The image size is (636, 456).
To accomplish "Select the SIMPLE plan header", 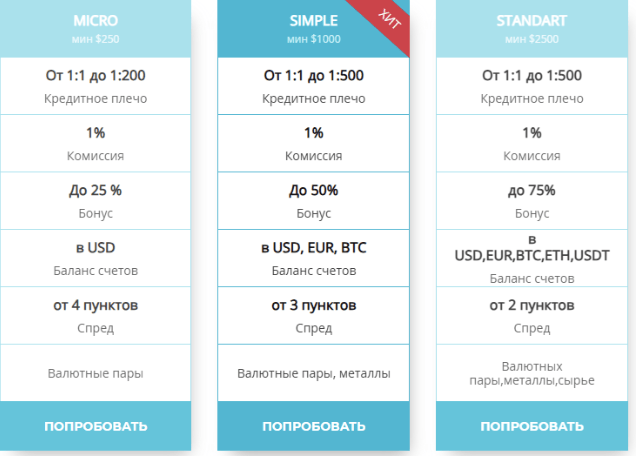I will pyautogui.click(x=313, y=20).
